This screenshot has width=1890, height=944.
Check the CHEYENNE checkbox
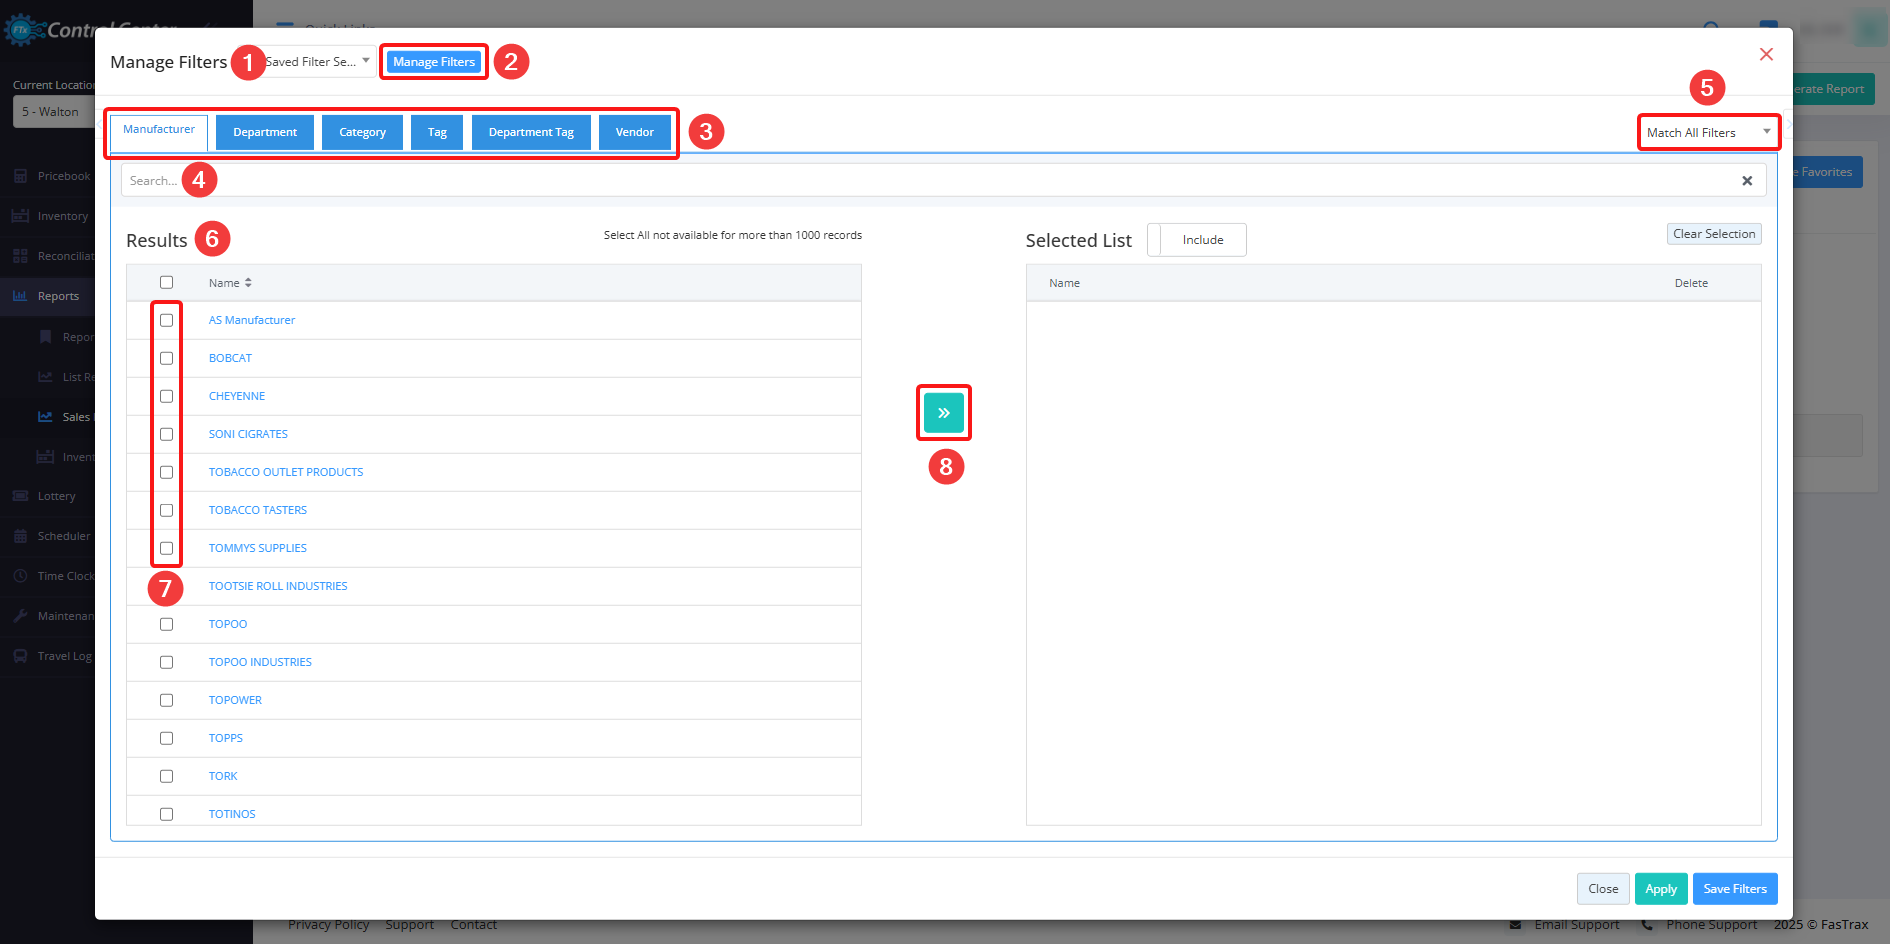167,397
